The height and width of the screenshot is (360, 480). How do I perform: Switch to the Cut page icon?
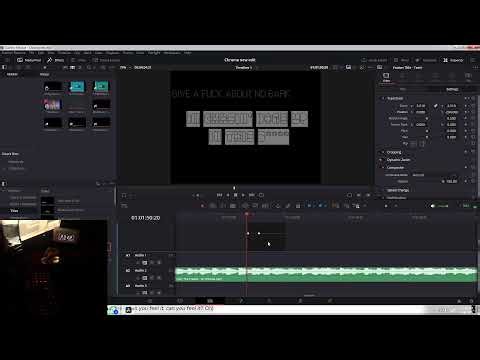pos(180,301)
